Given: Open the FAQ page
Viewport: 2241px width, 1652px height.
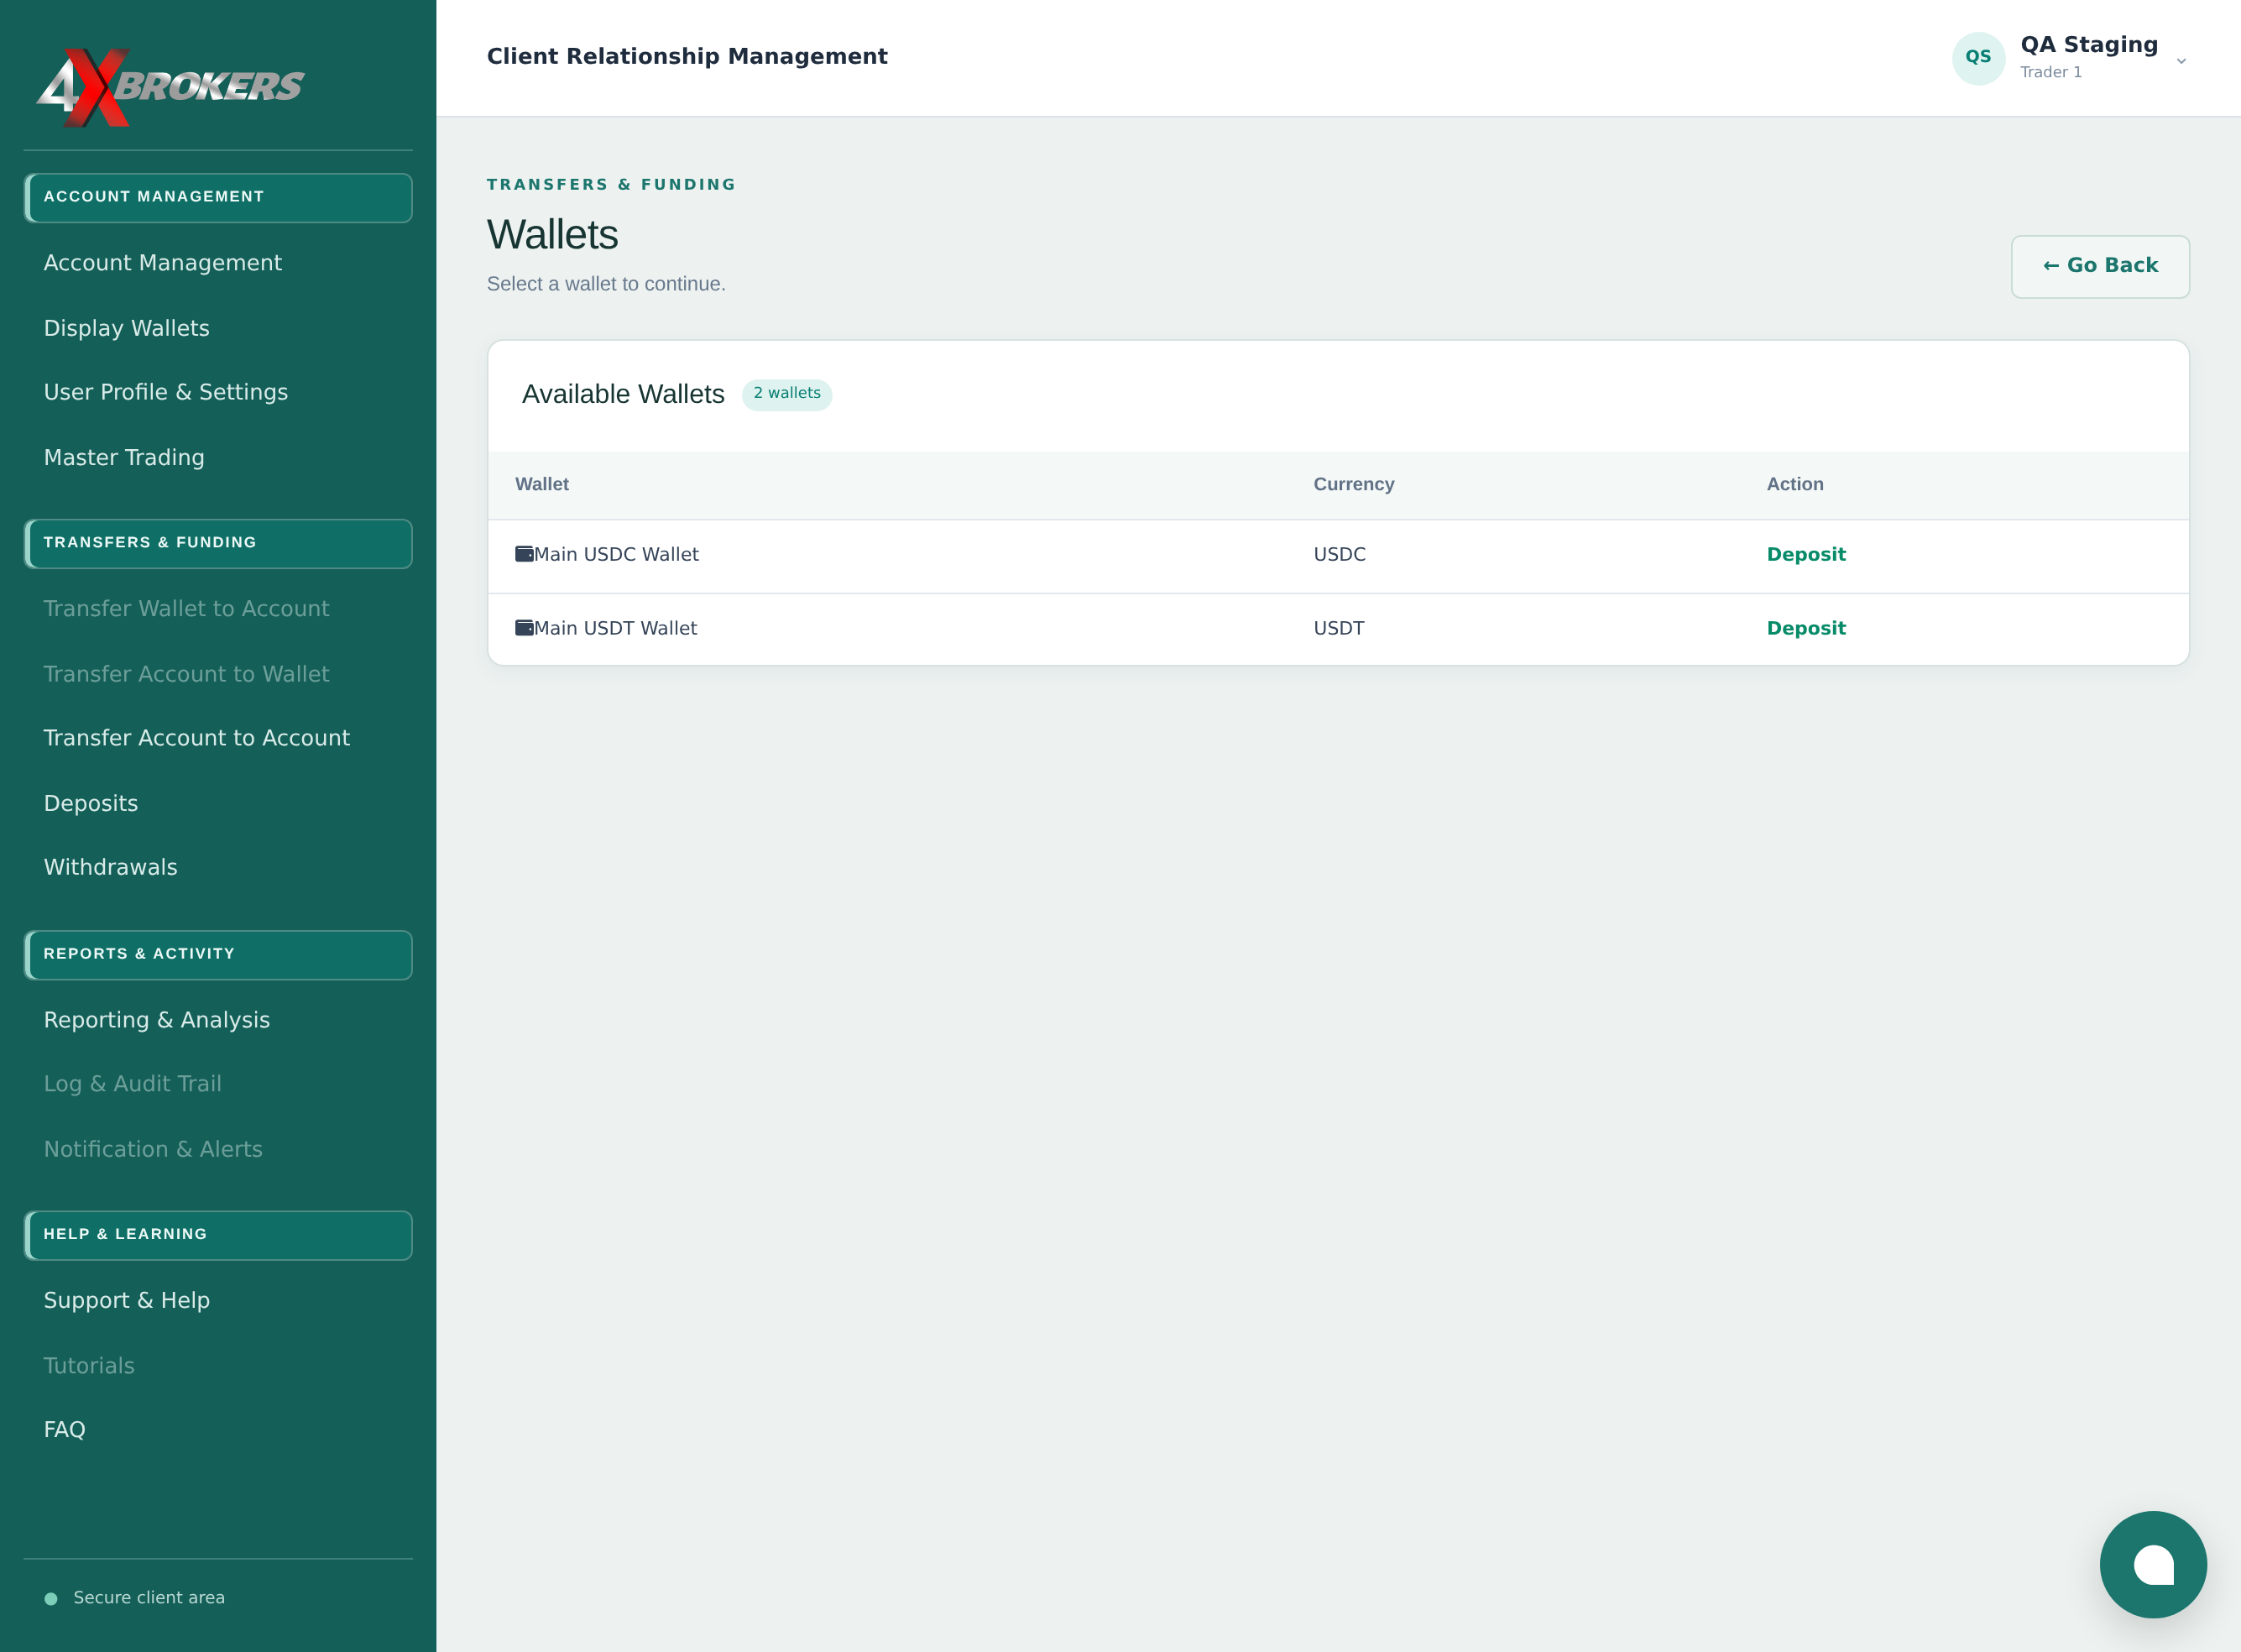Looking at the screenshot, I should [x=65, y=1430].
